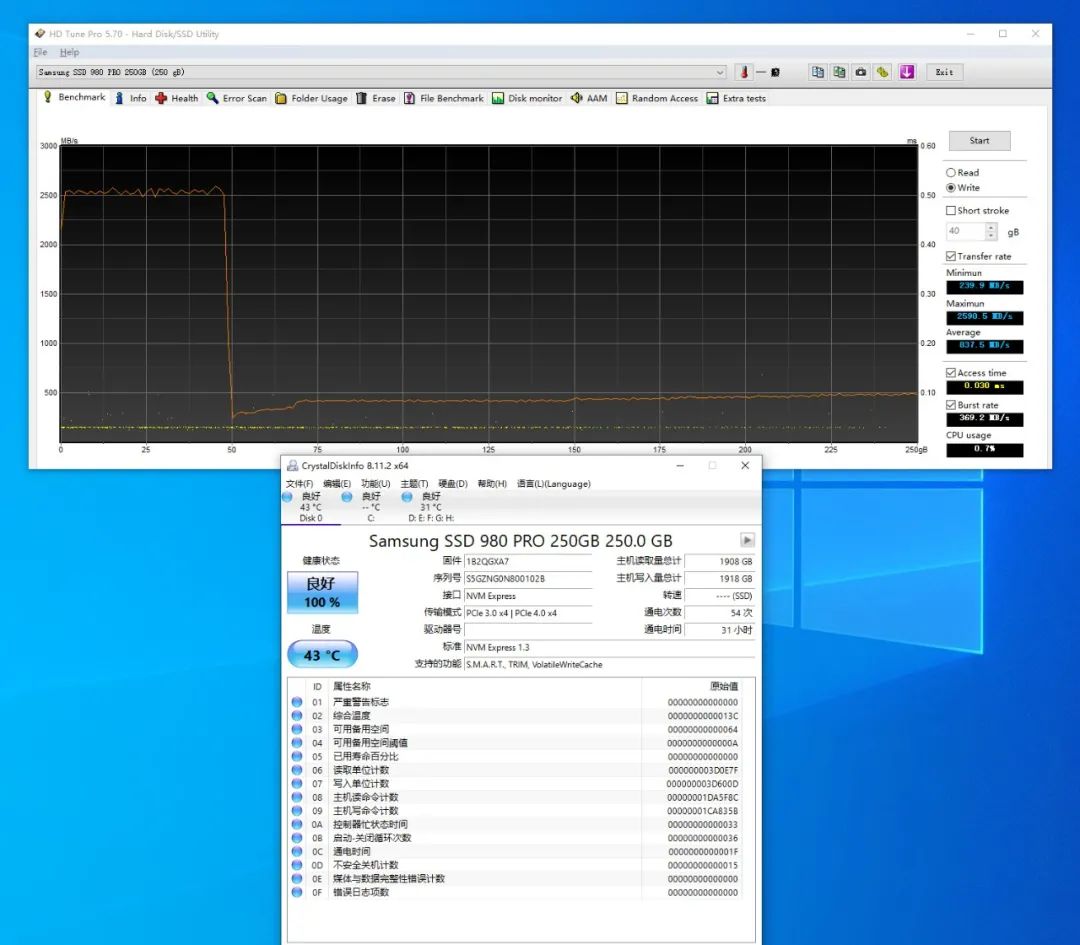The image size is (1080, 945).
Task: Click the blue 良好 100% health status box
Action: point(322,593)
